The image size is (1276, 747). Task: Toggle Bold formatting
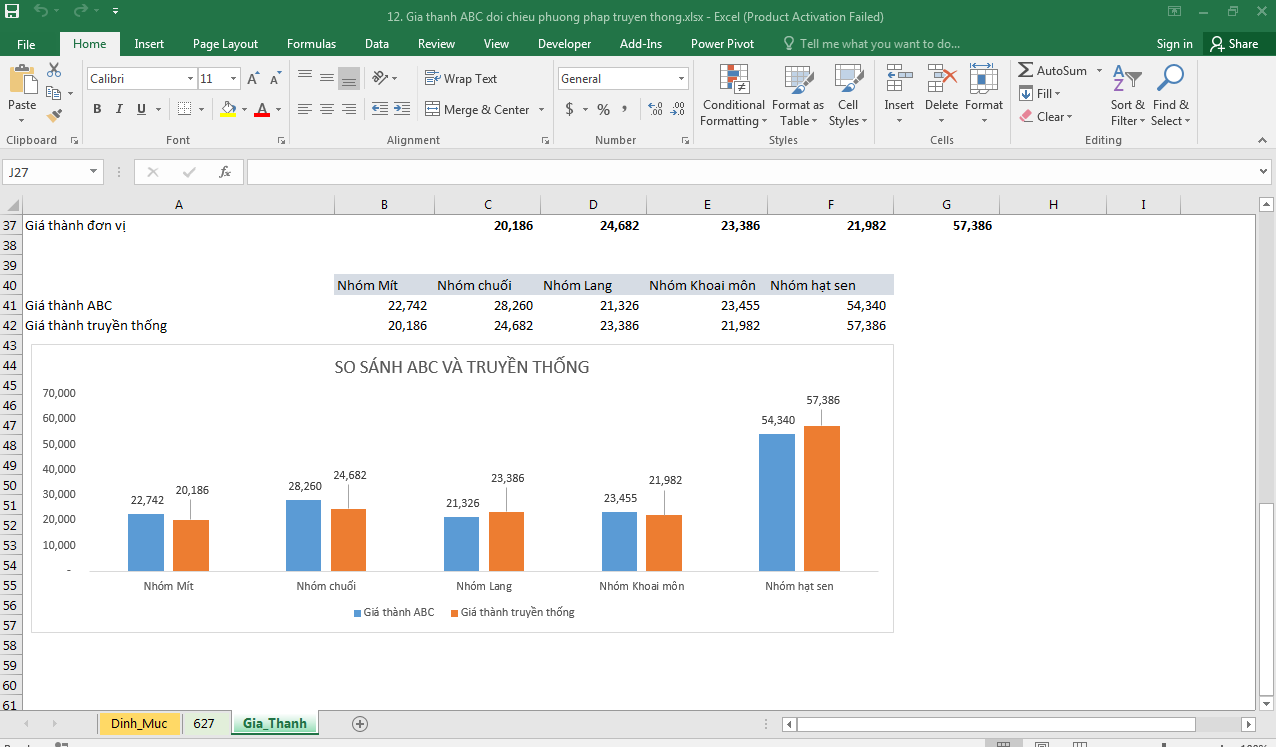[x=97, y=109]
